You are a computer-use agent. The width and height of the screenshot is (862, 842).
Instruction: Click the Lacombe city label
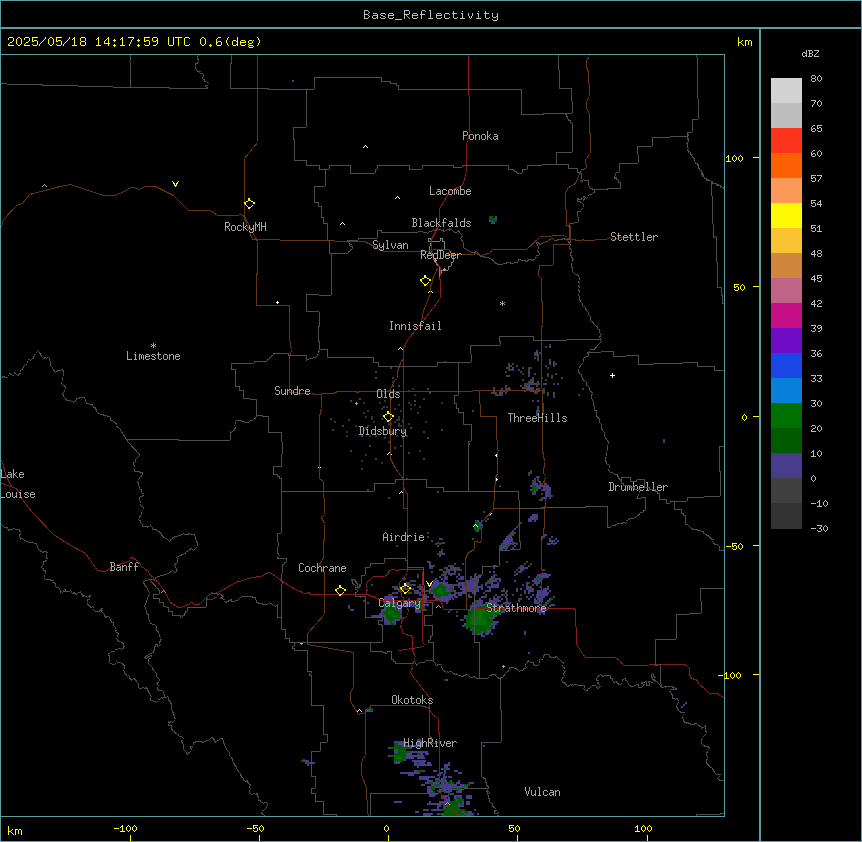coord(450,191)
